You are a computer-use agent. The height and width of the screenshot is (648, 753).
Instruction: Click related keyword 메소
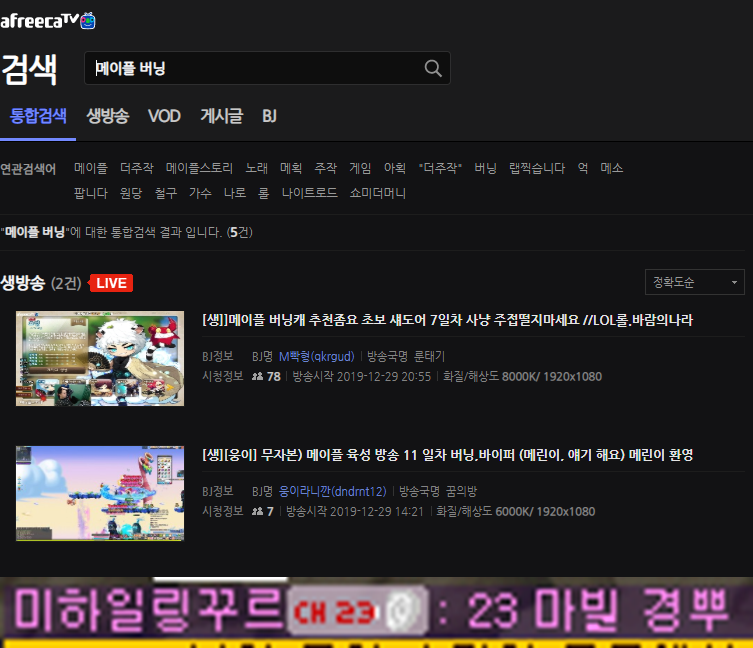coord(612,168)
